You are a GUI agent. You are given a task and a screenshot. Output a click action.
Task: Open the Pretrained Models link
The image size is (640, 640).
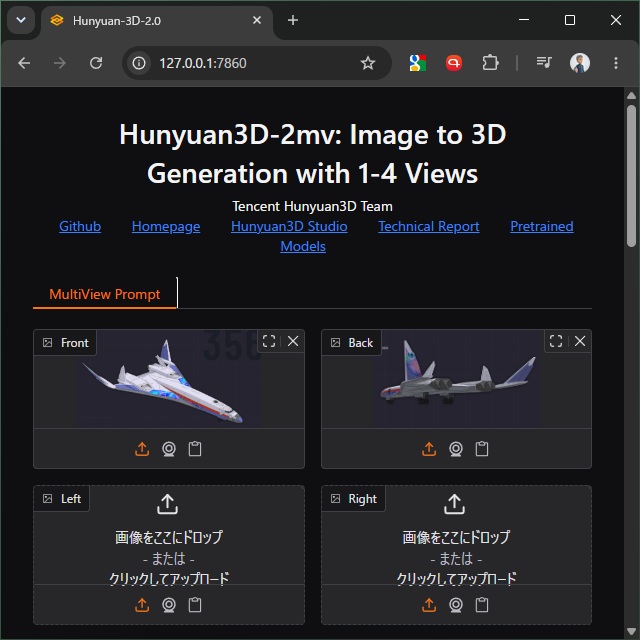pyautogui.click(x=541, y=226)
